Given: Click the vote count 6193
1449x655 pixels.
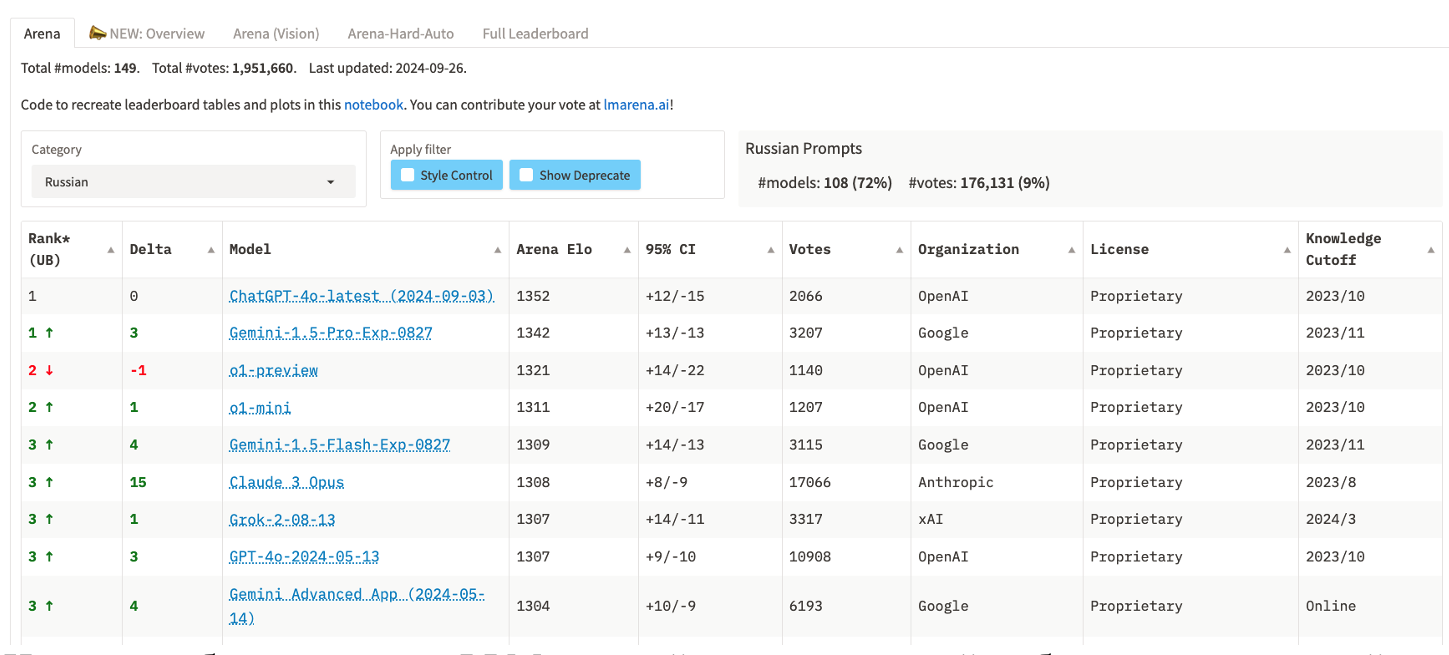Looking at the screenshot, I should (x=806, y=606).
